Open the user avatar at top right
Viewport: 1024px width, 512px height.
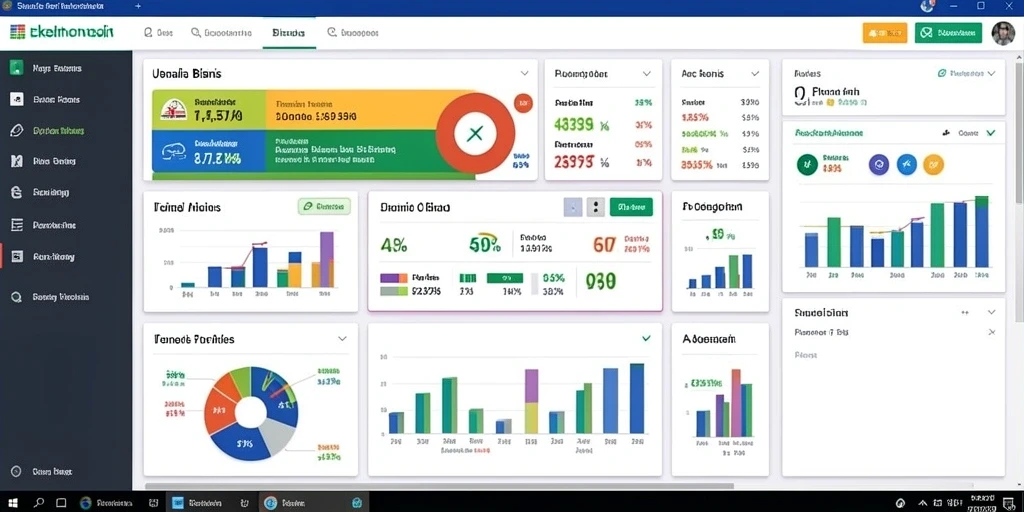click(1002, 33)
